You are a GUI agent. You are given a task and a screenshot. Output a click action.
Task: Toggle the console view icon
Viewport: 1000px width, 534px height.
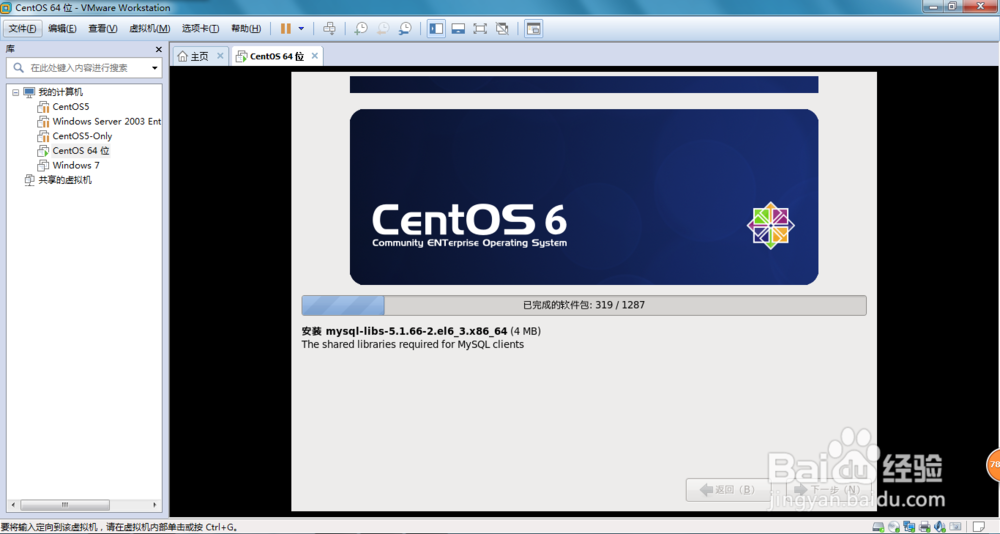[533, 29]
